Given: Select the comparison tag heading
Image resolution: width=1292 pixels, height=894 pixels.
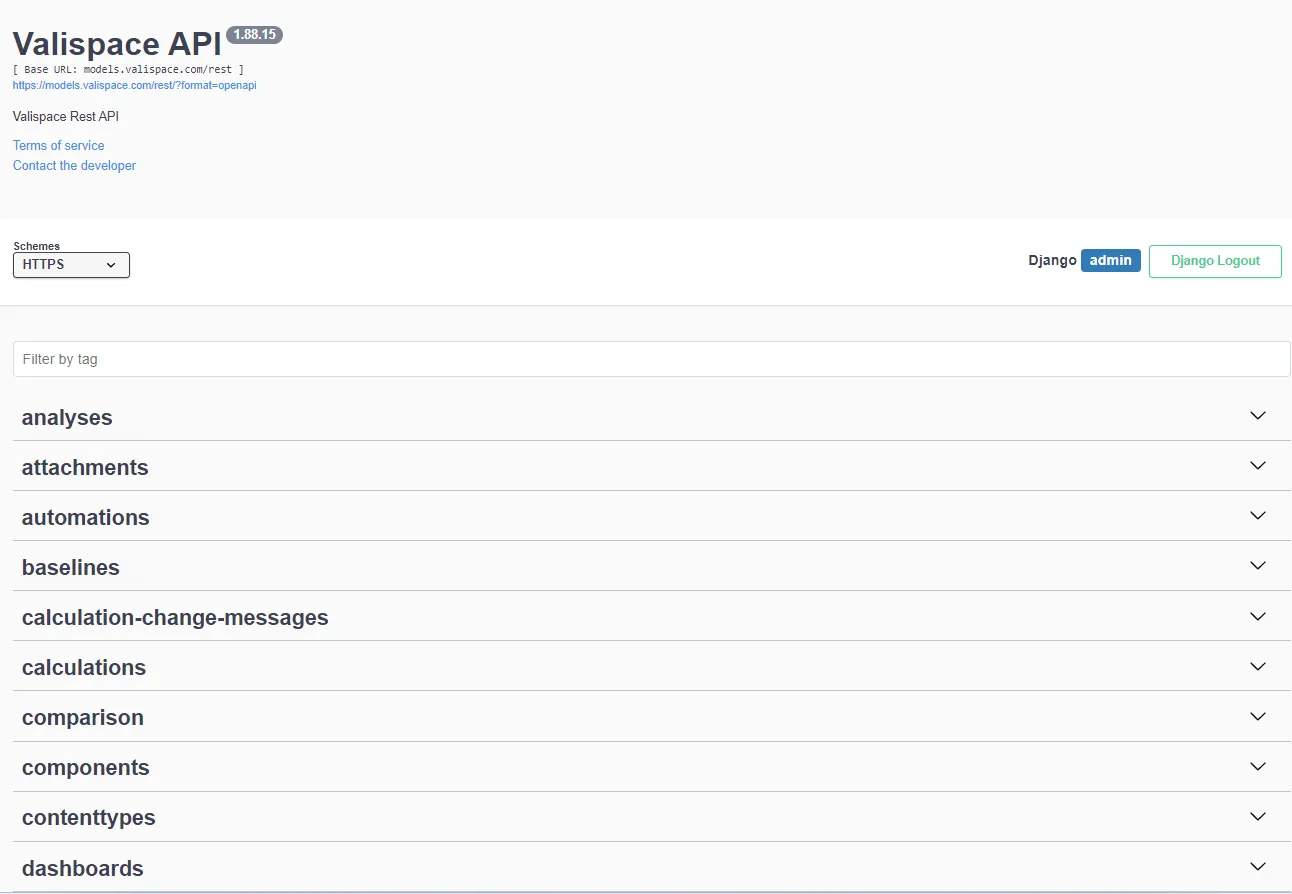Looking at the screenshot, I should coord(83,717).
